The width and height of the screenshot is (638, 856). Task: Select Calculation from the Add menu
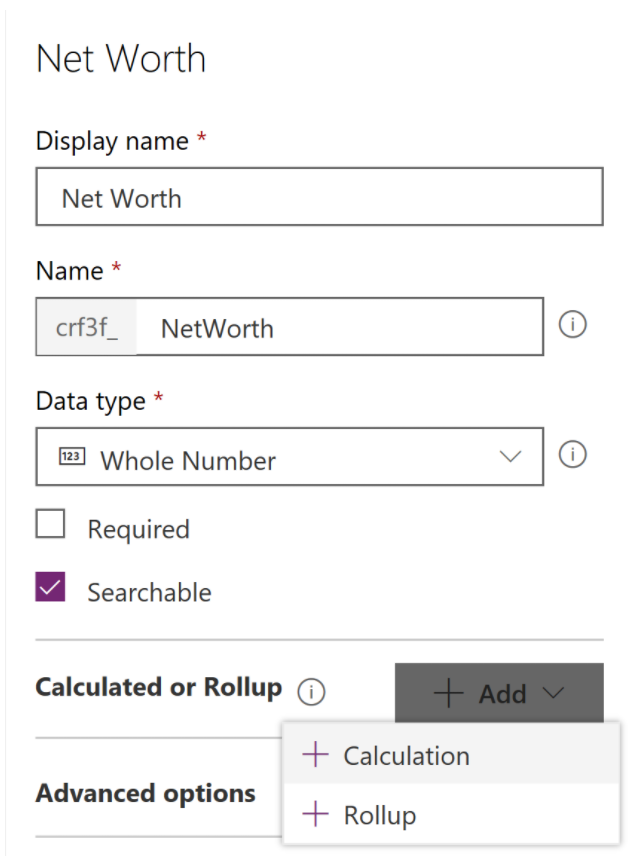(406, 755)
